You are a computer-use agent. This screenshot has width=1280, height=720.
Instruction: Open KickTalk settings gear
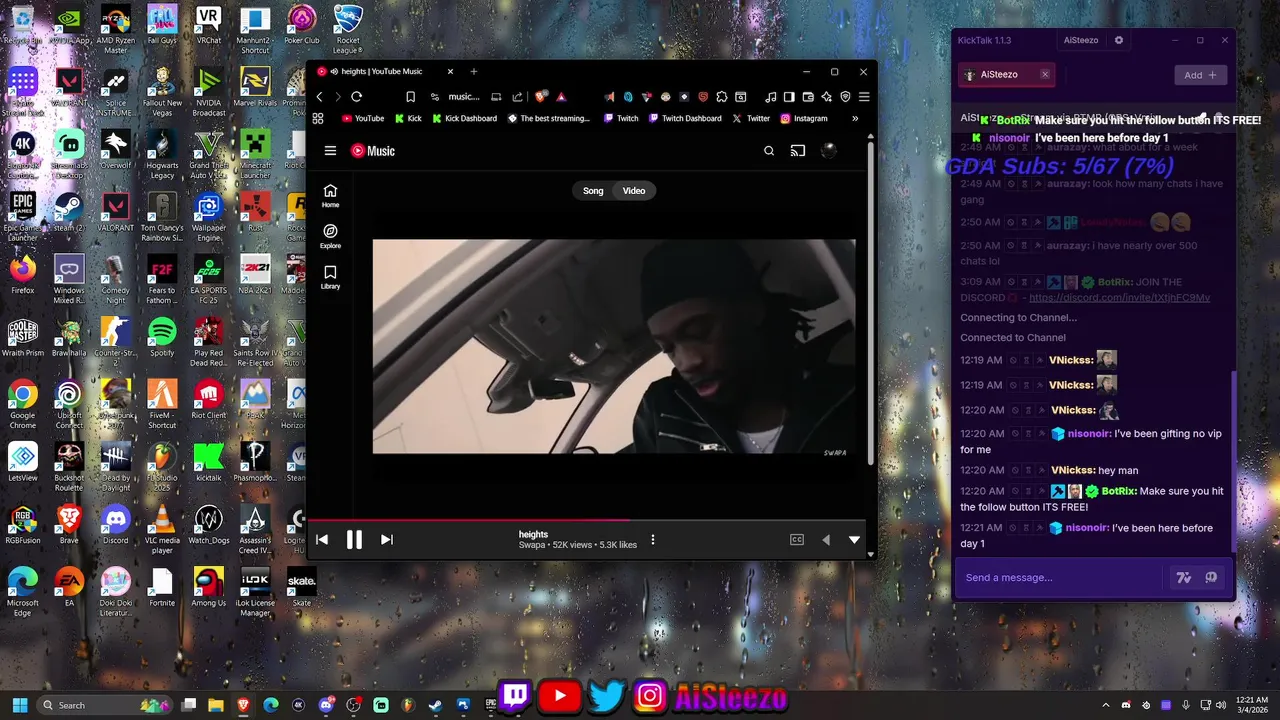(x=1119, y=41)
